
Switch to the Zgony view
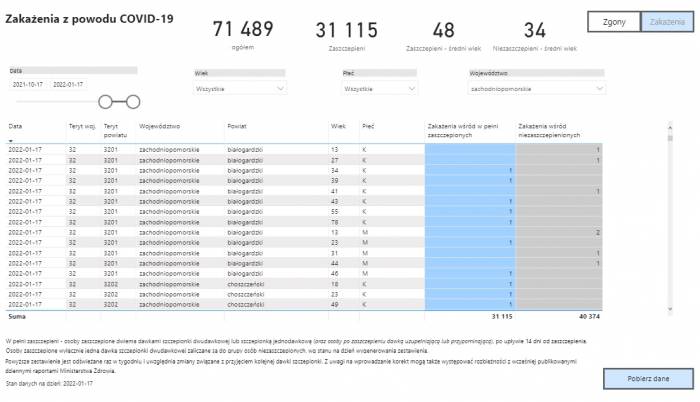tap(613, 22)
